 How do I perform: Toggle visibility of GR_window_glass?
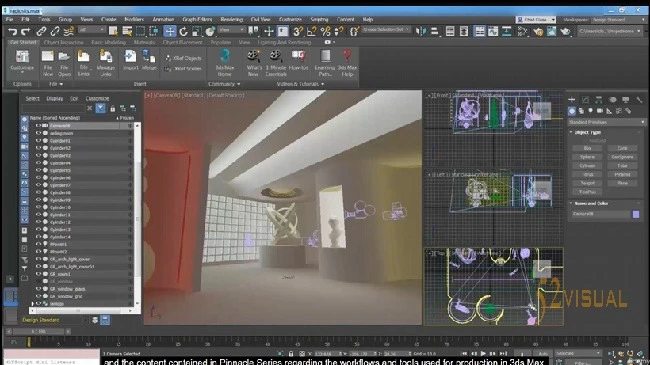tap(38, 289)
